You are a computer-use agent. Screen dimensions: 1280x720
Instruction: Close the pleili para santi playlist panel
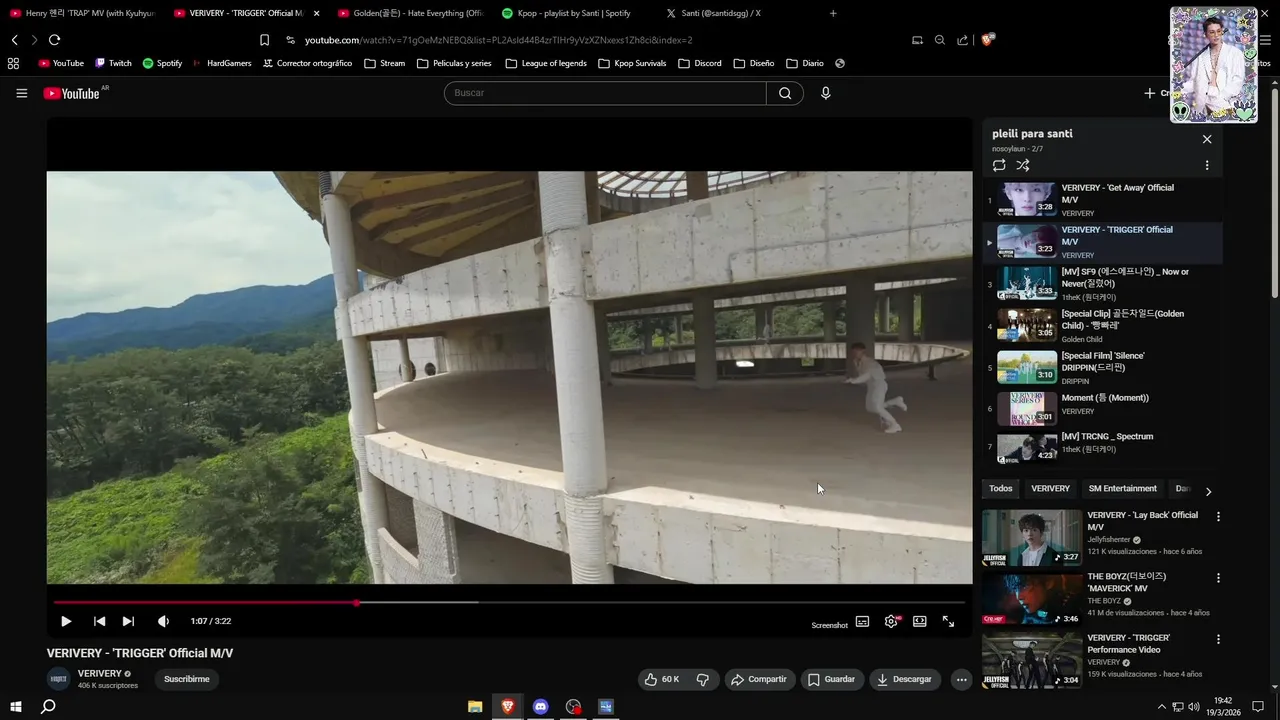[1207, 139]
